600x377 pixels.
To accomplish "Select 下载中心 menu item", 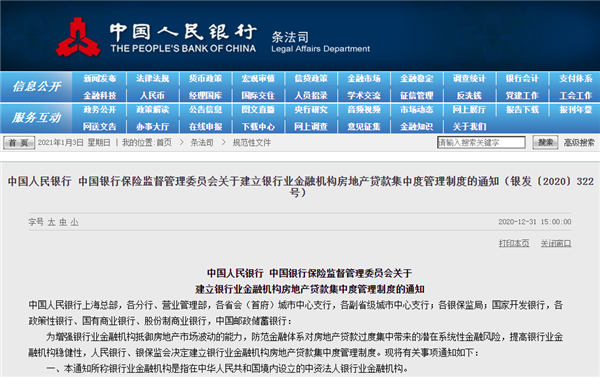I will (258, 127).
